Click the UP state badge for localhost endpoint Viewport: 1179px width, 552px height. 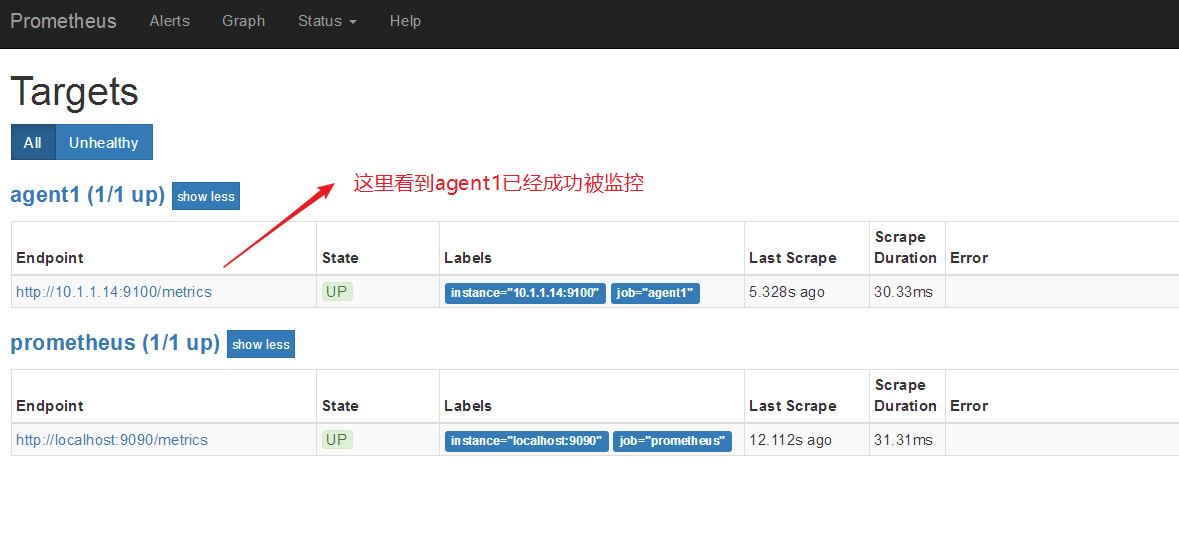click(337, 439)
